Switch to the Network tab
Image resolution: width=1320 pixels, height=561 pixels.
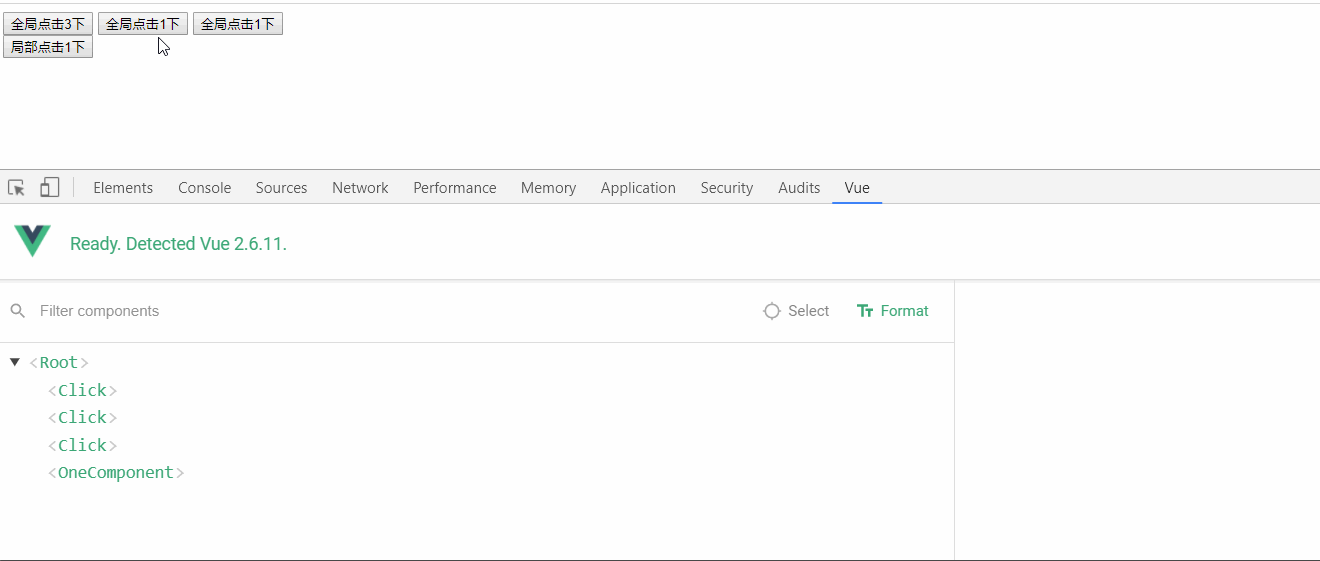click(x=360, y=188)
